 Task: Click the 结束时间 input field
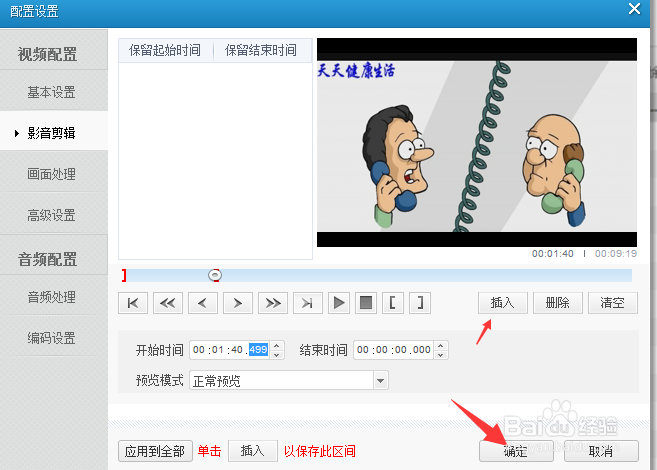click(394, 350)
